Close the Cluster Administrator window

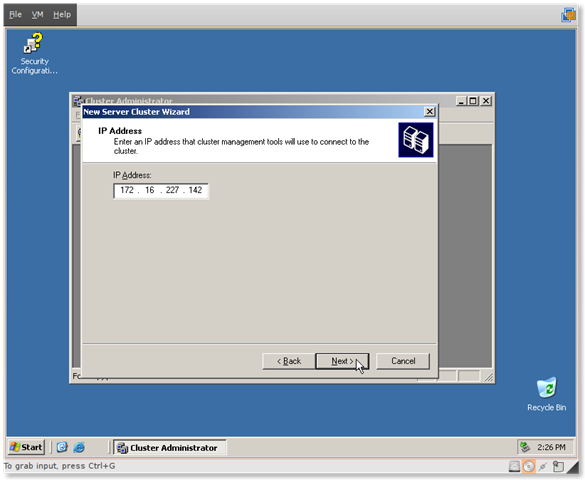[x=486, y=101]
